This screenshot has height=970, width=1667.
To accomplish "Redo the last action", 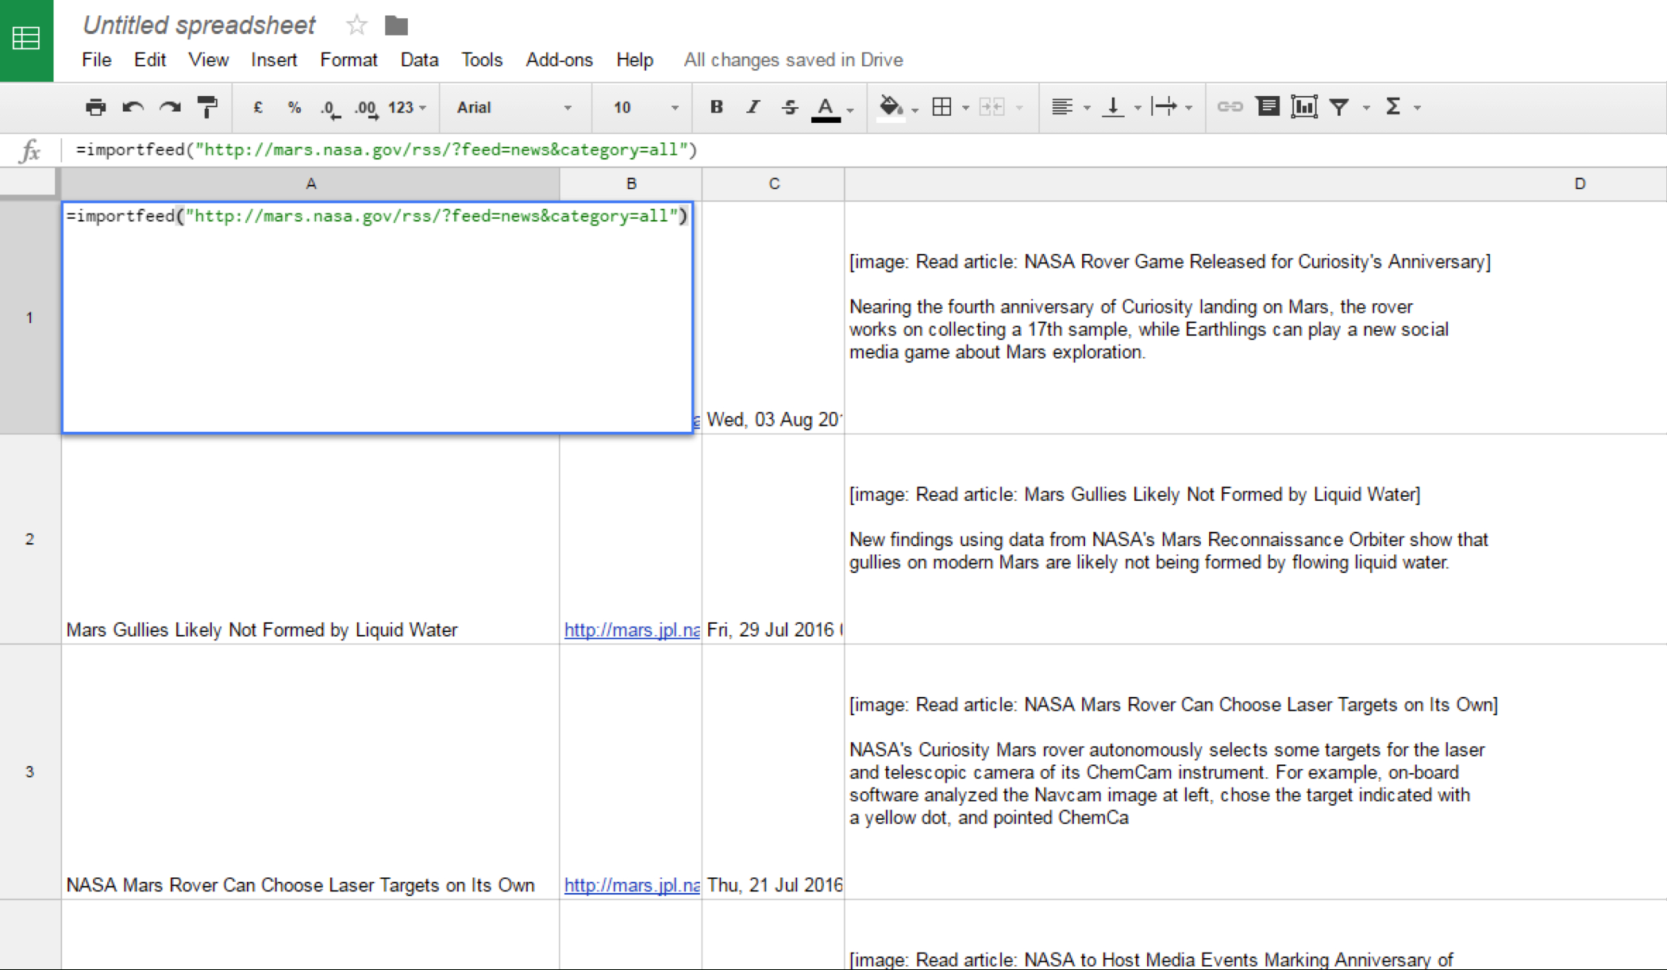I will [x=170, y=107].
